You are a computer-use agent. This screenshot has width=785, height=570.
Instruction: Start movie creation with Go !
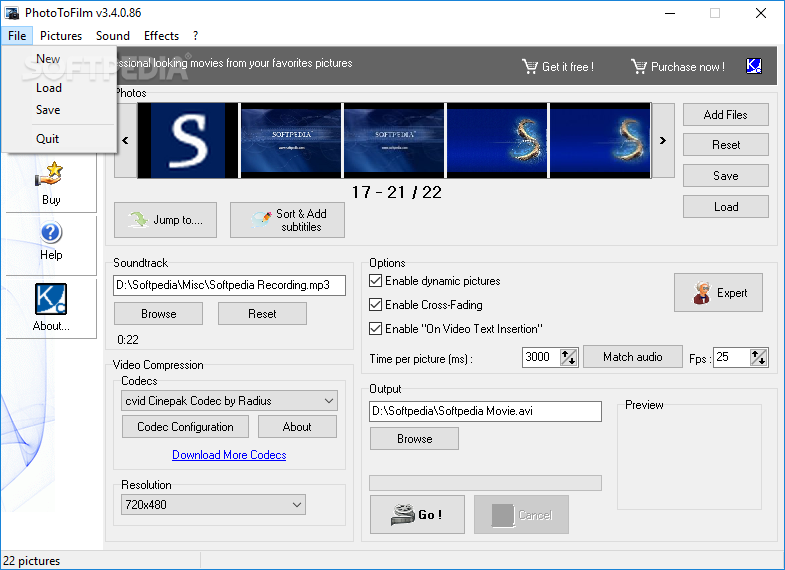[417, 514]
